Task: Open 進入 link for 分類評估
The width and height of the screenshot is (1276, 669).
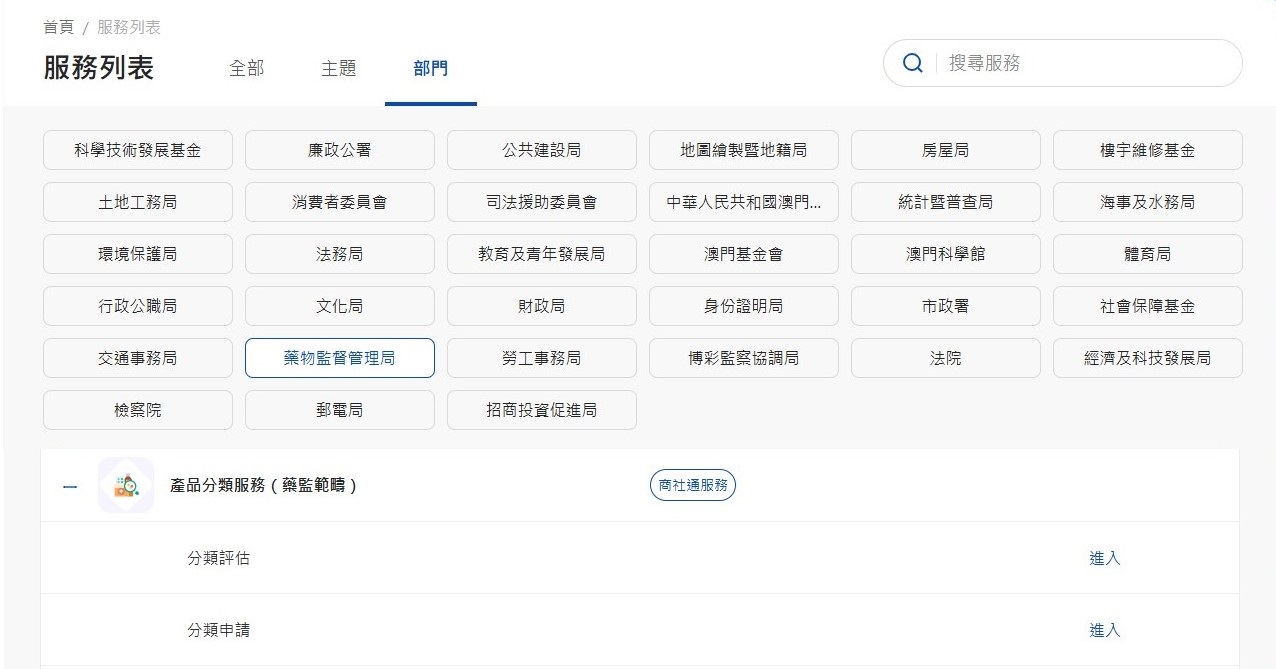Action: coord(1104,558)
